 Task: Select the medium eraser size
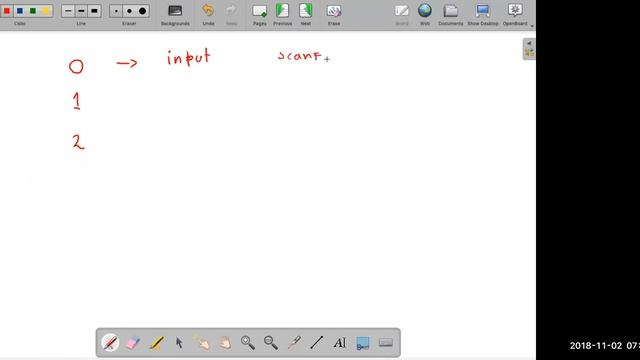[129, 11]
